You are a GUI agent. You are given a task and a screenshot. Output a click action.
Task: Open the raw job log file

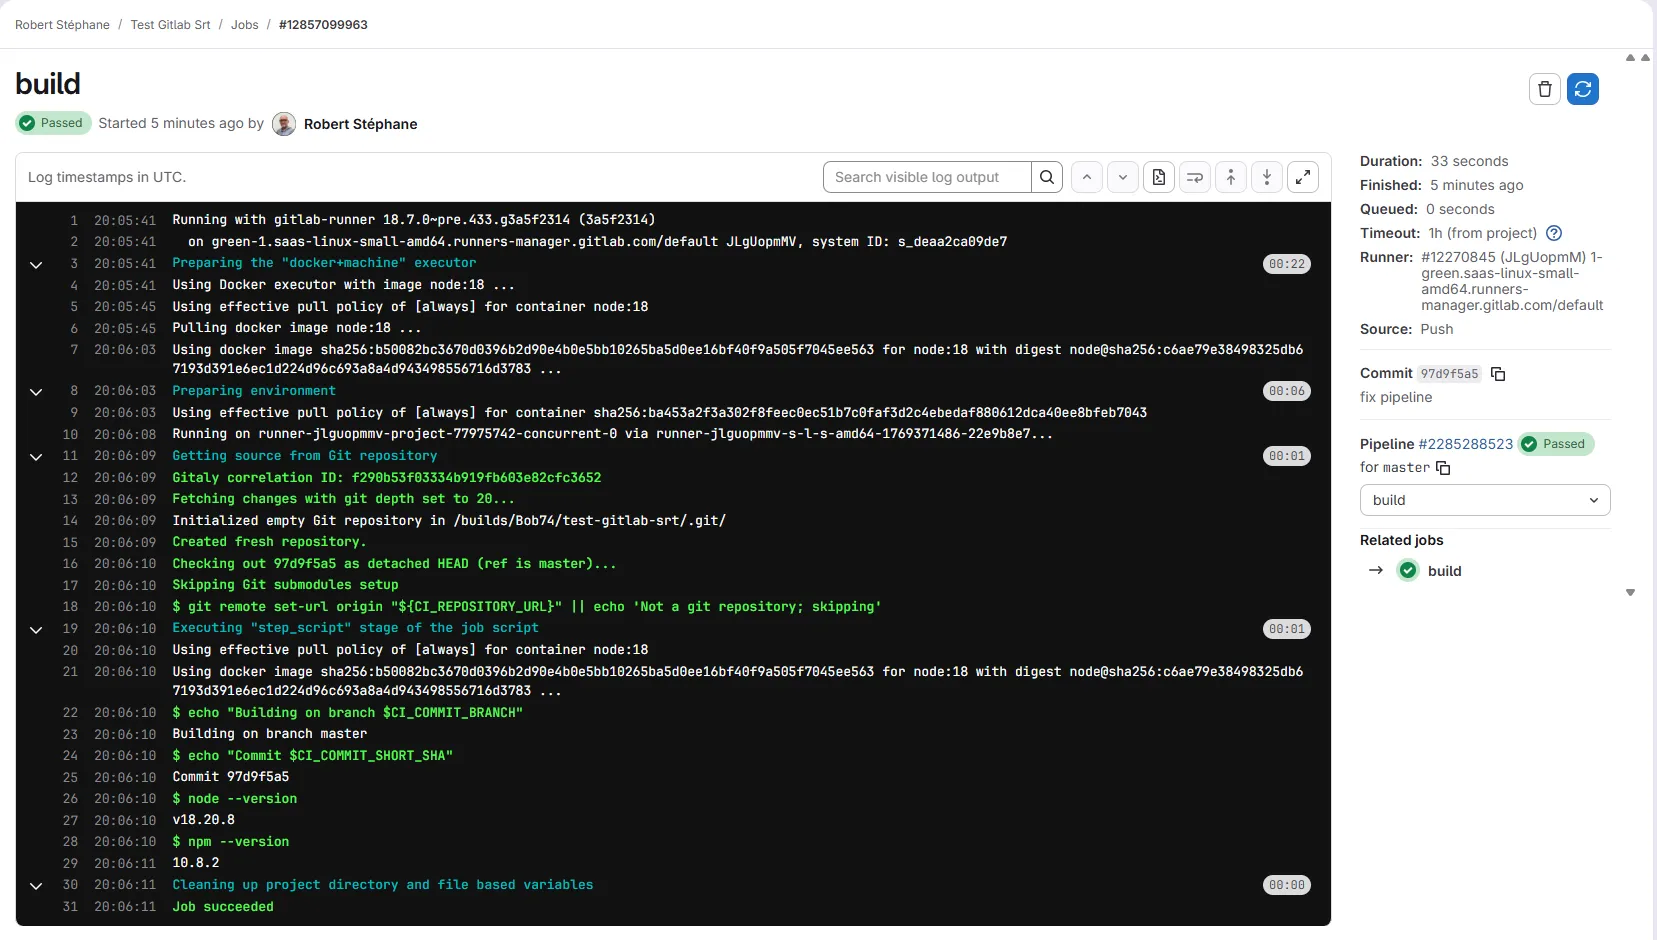pyautogui.click(x=1159, y=177)
